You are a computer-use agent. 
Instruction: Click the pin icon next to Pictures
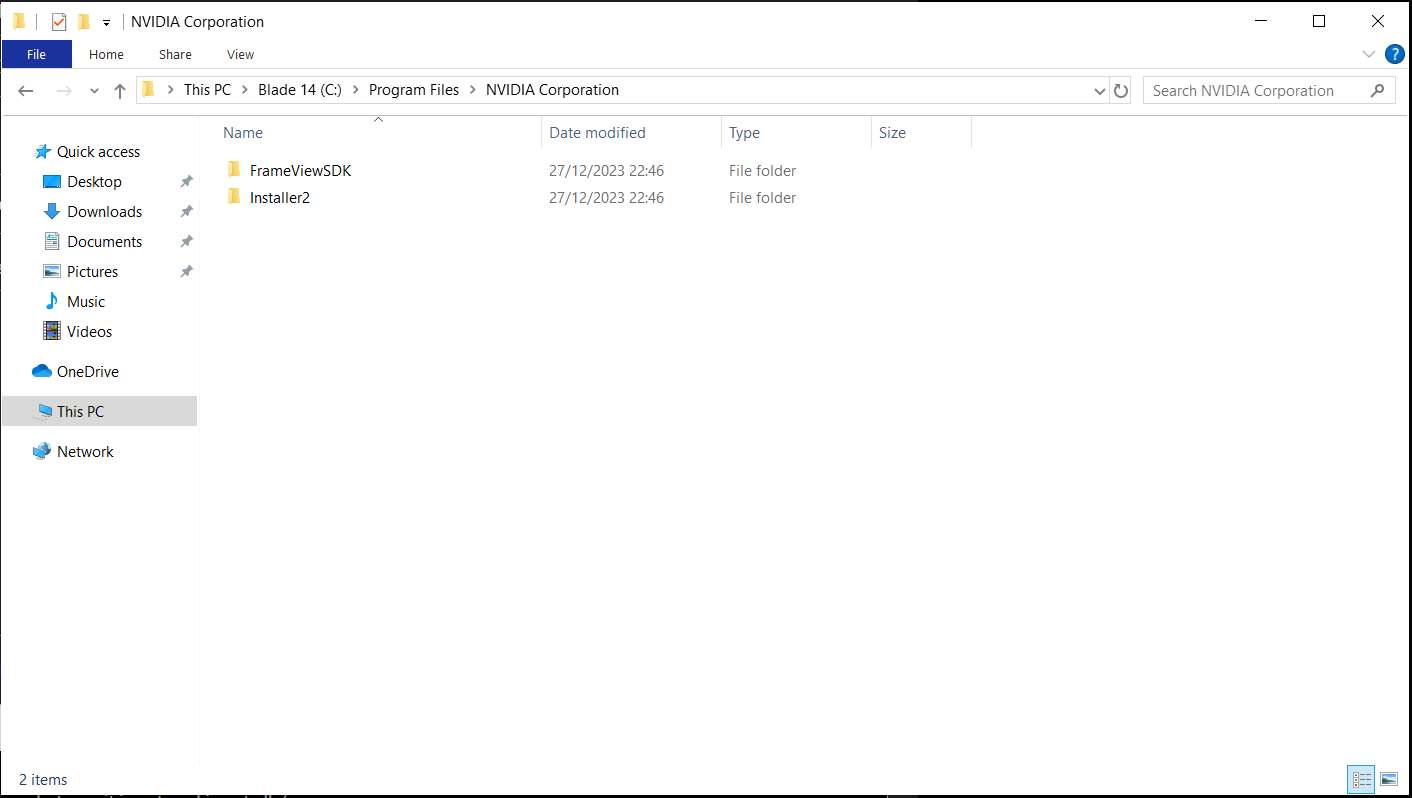click(x=186, y=272)
